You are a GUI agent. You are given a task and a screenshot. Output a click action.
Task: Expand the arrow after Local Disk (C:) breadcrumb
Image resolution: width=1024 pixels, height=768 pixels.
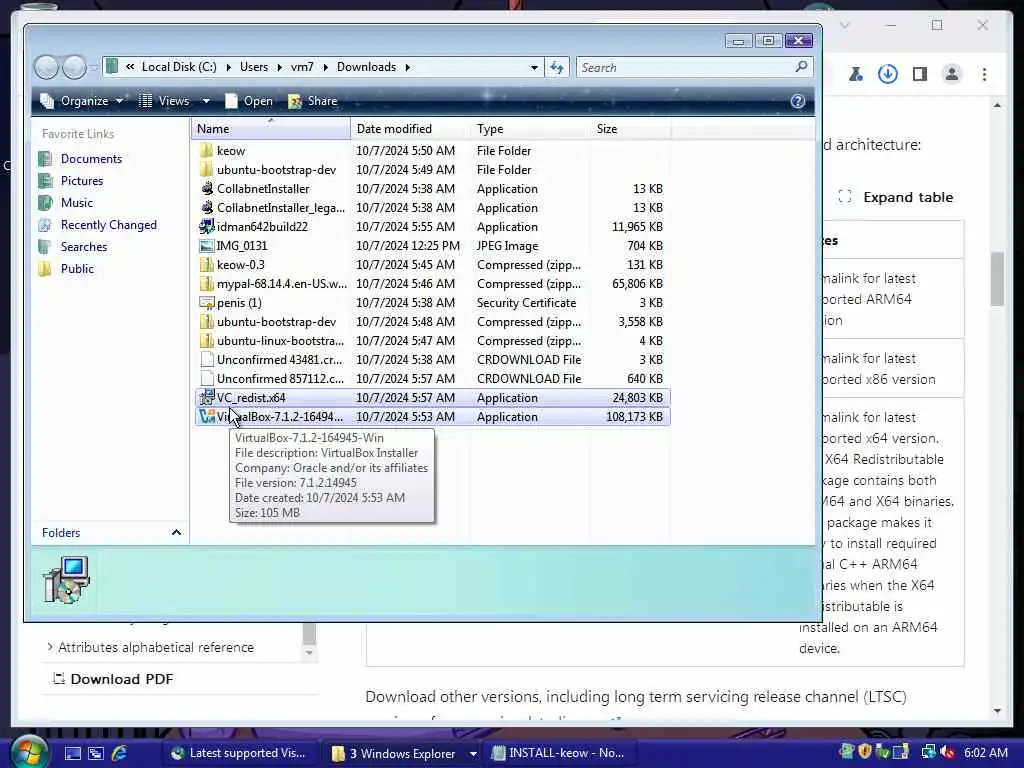[228, 67]
